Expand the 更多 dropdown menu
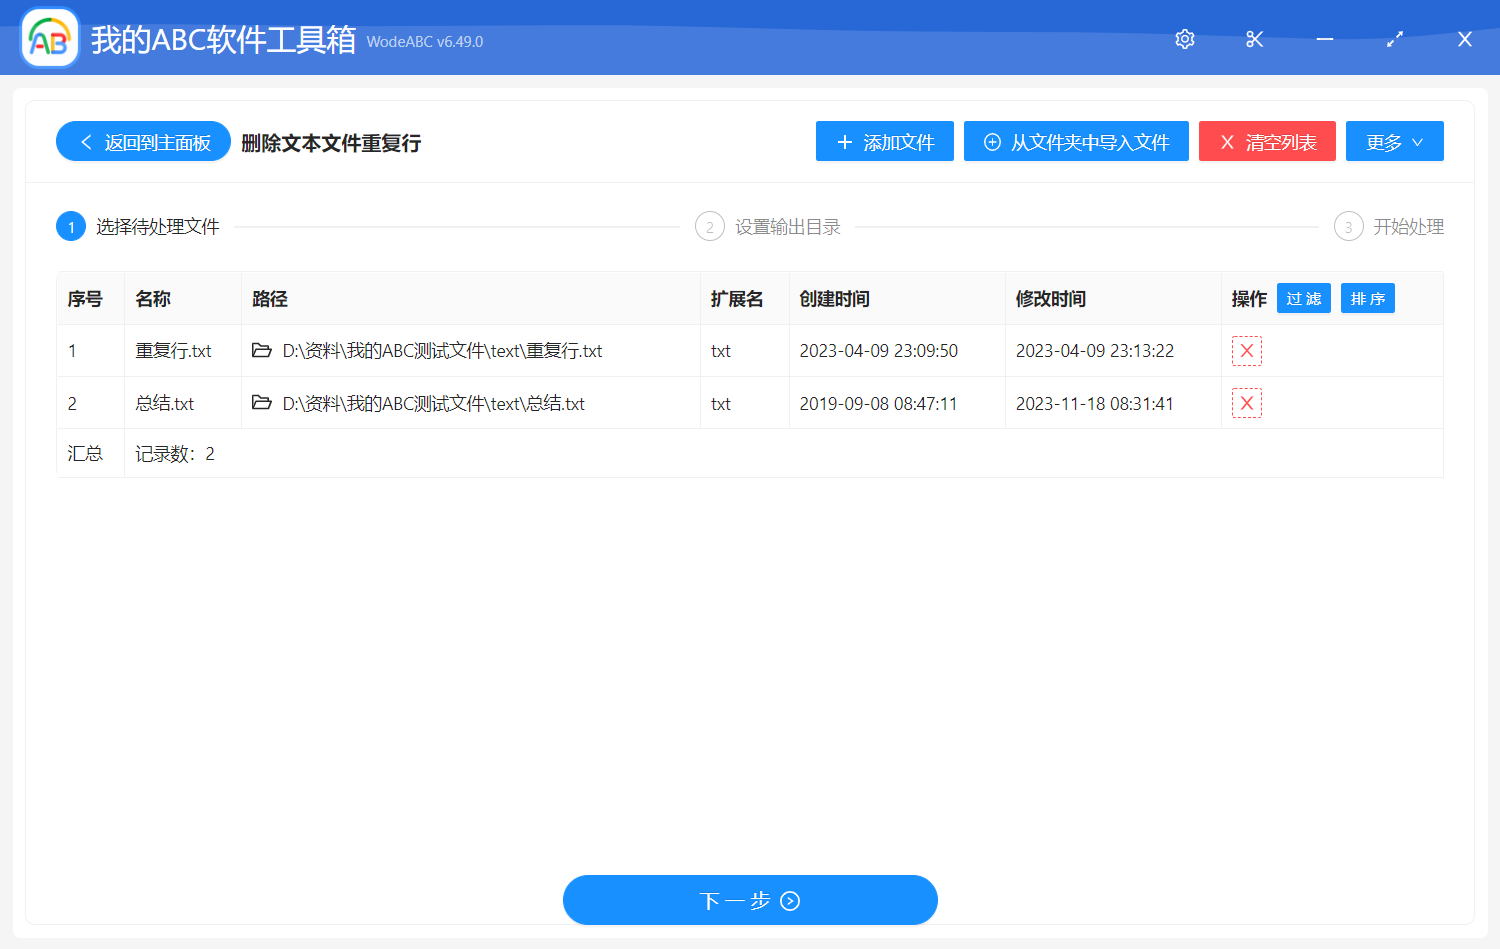Viewport: 1500px width, 949px height. pos(1394,141)
